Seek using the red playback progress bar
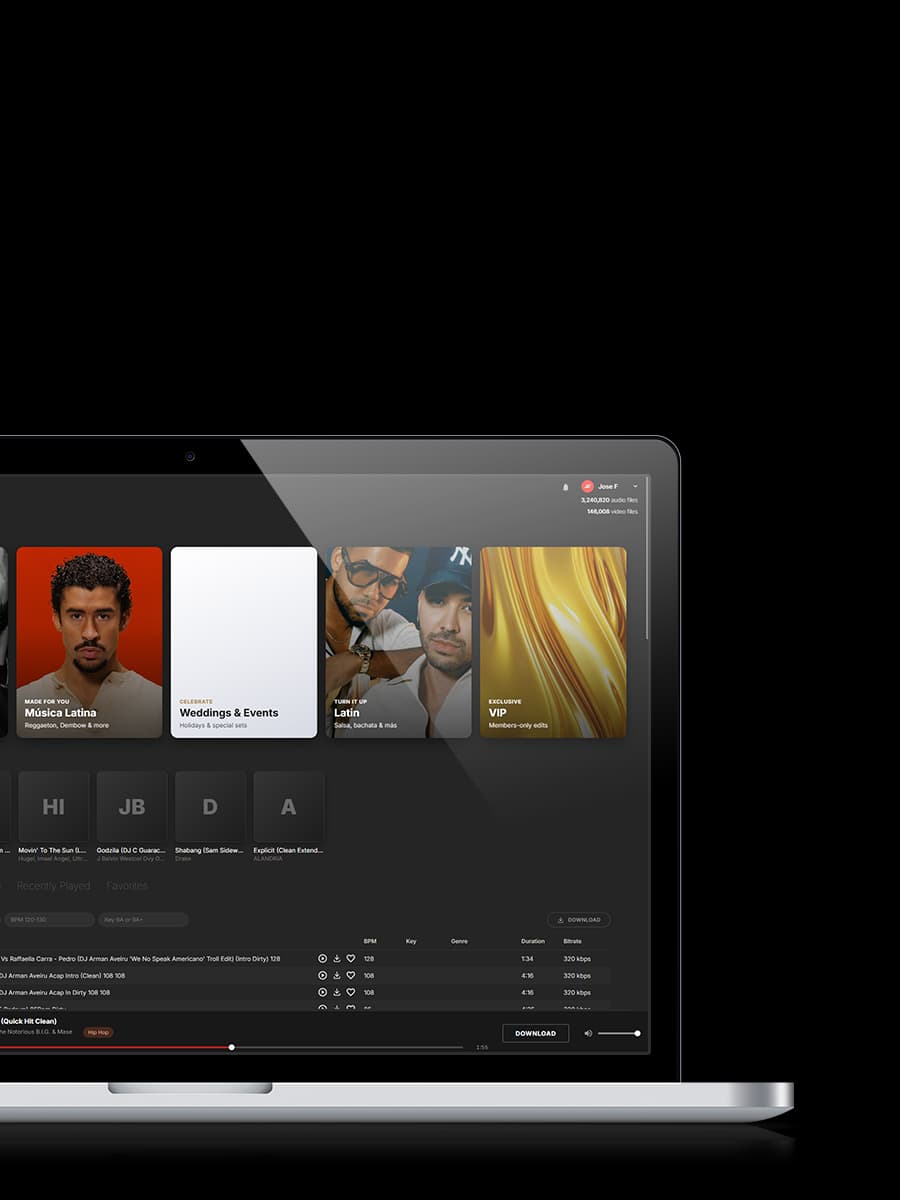 tap(231, 1047)
